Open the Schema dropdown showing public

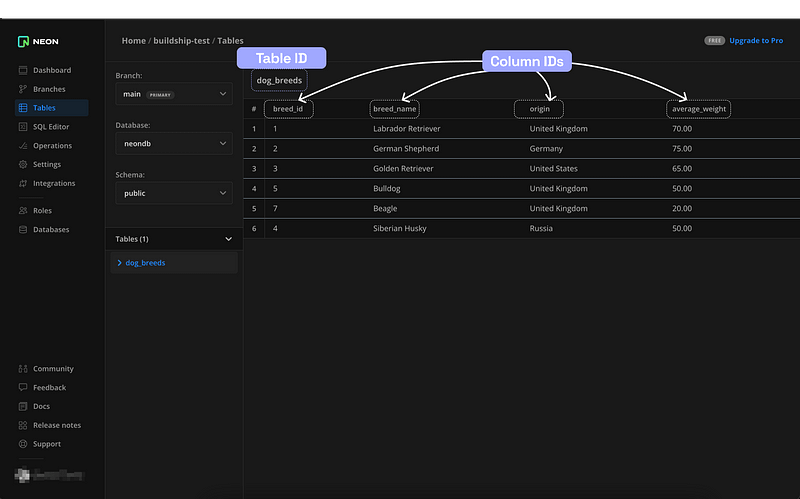point(174,193)
